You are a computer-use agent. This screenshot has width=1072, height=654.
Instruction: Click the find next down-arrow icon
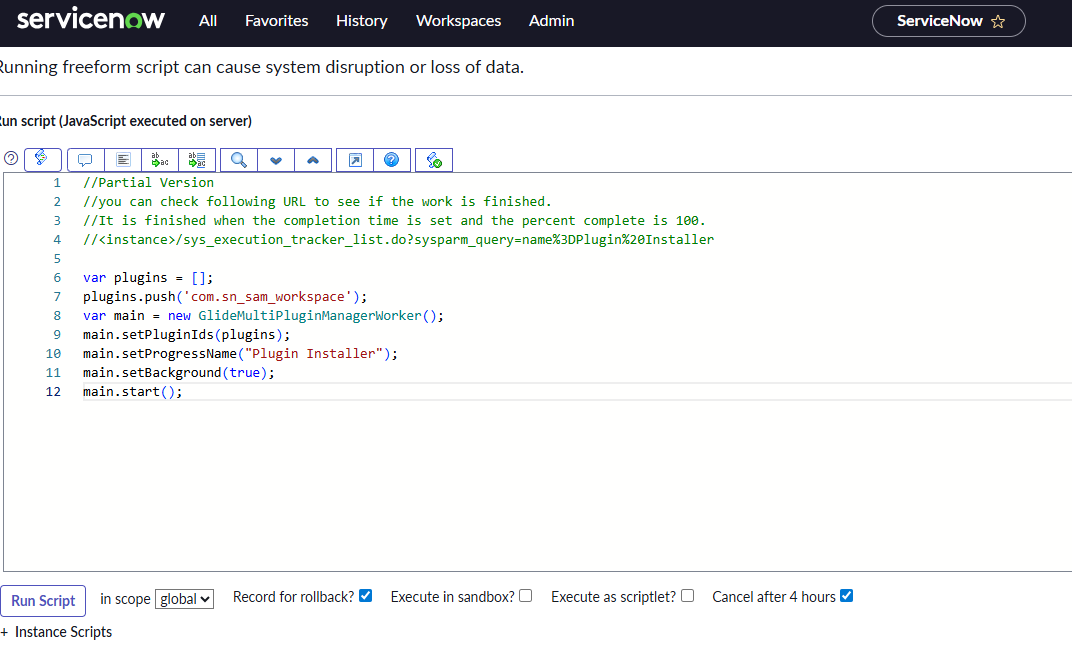(x=276, y=160)
